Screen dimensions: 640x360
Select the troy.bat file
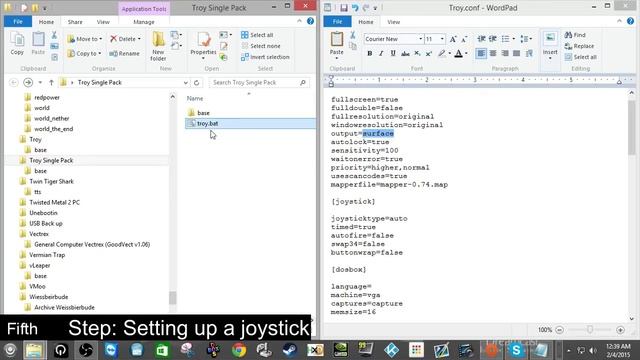coord(250,123)
